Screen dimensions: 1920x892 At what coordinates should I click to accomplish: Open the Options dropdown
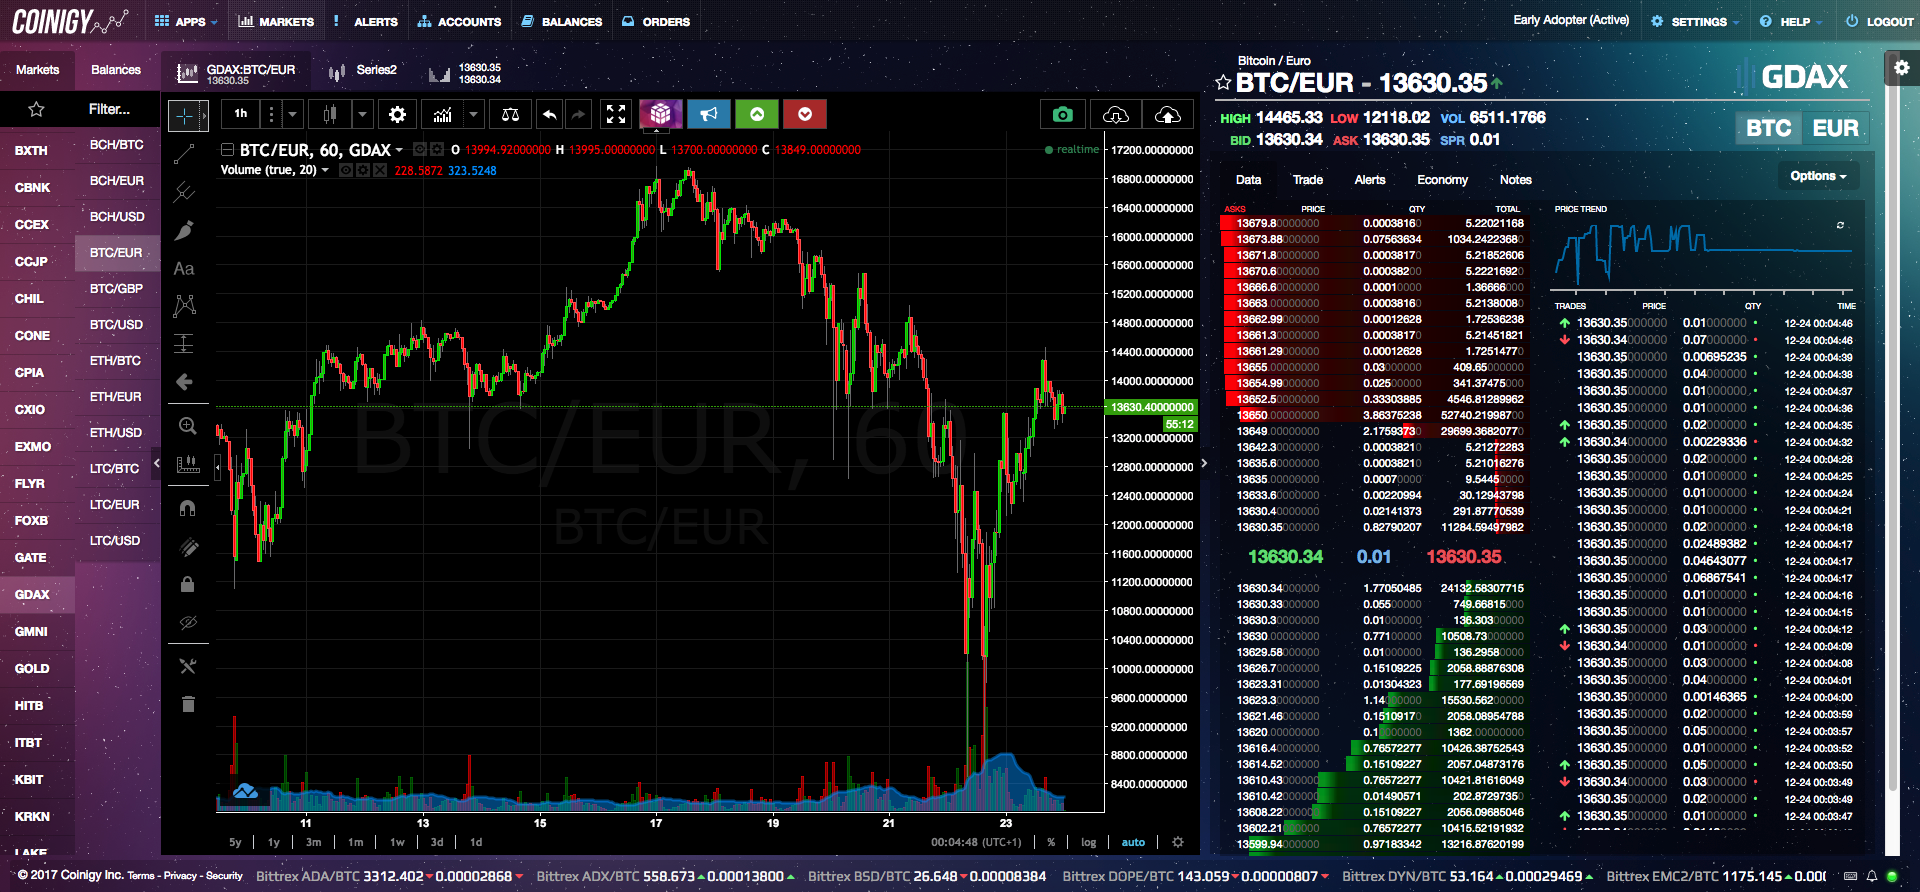click(x=1818, y=176)
